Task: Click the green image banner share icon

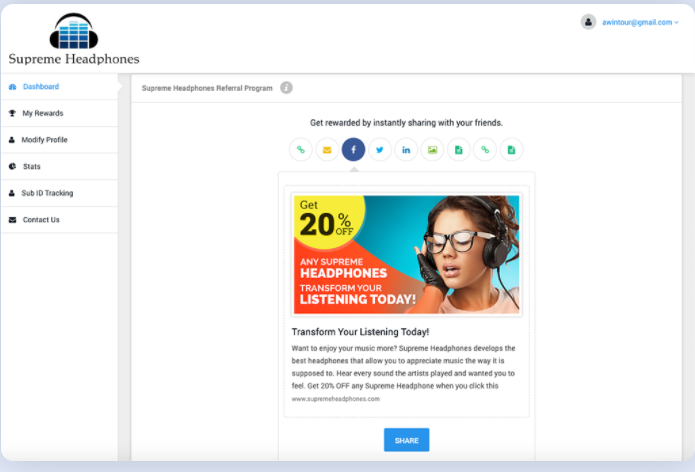Action: 432,150
